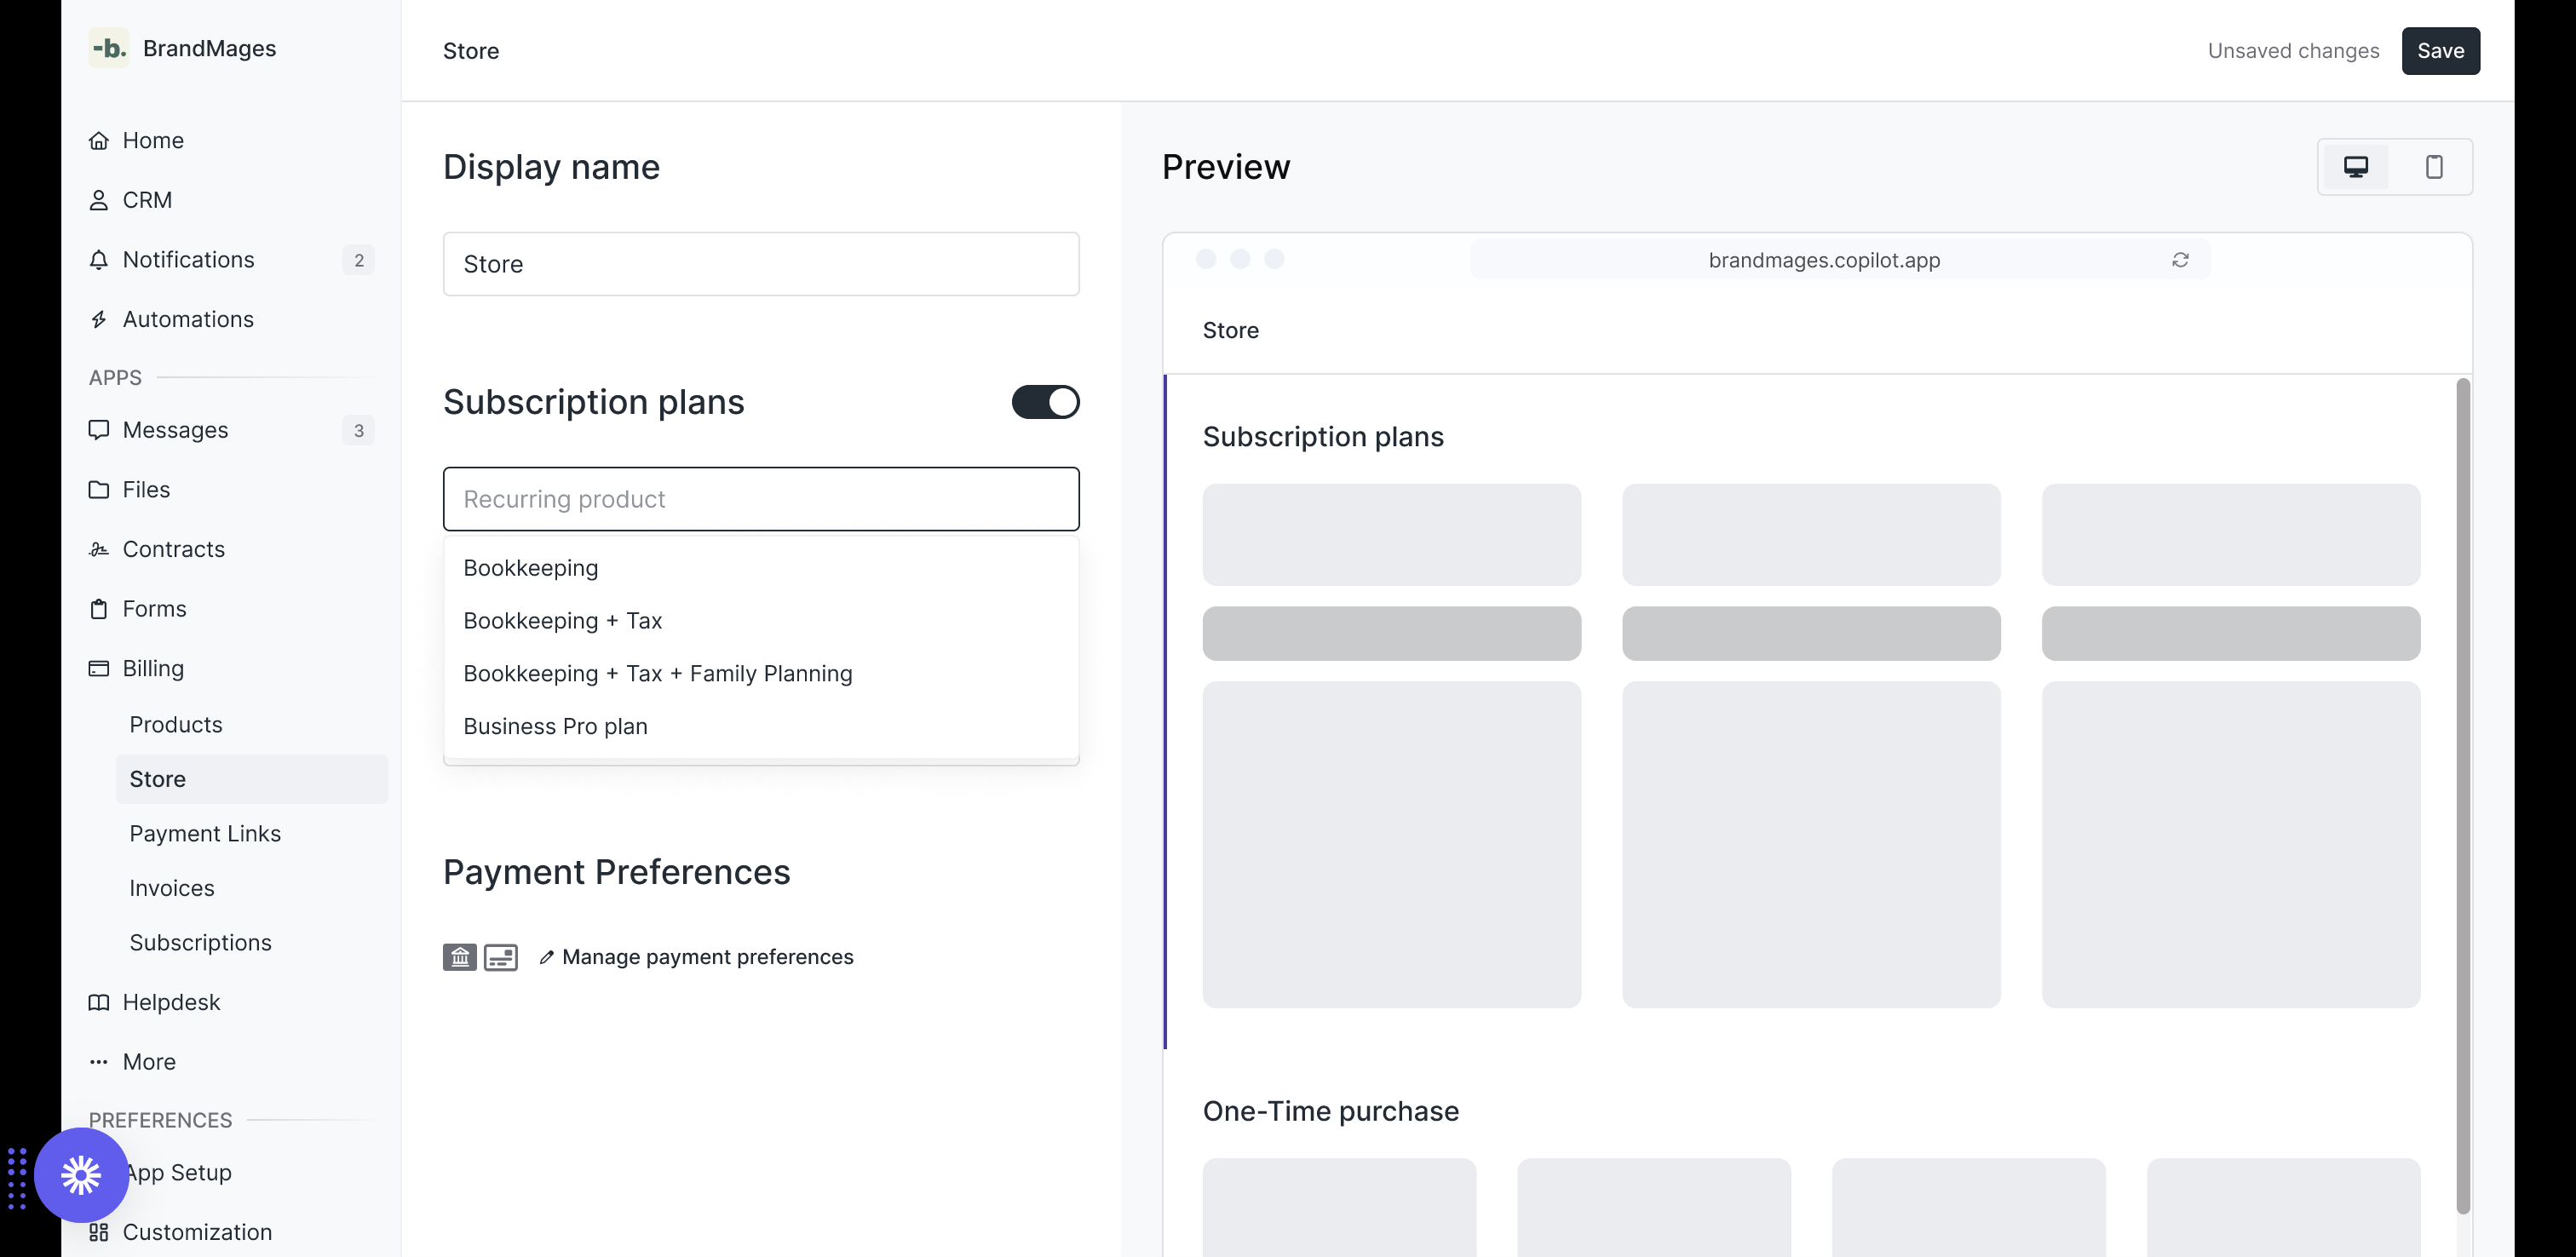Click the Automations lightning icon
Screen dimensions: 2576x1257
coord(98,319)
